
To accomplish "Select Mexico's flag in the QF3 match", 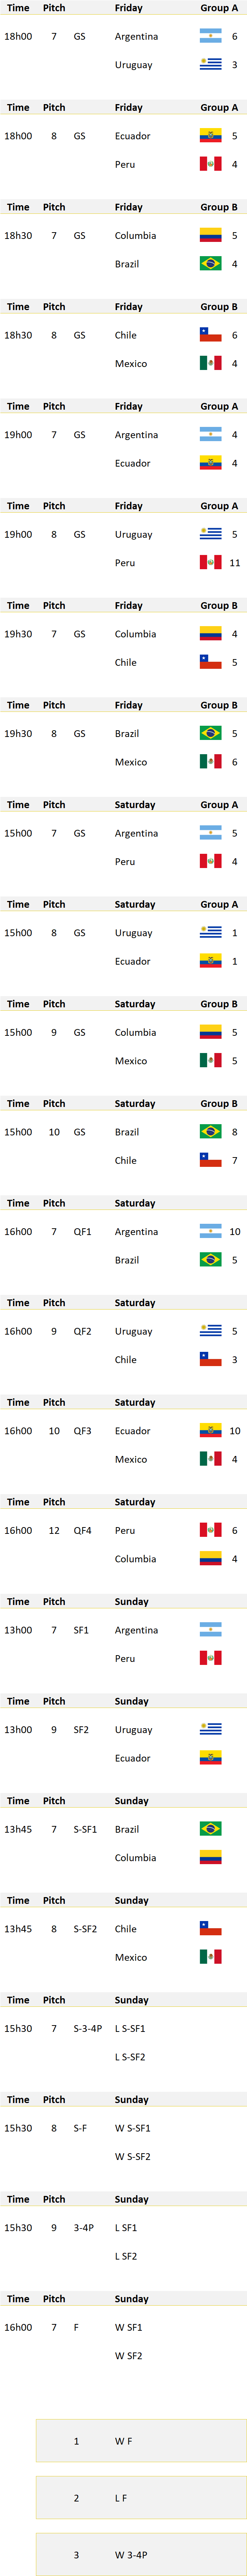I will (x=210, y=1459).
